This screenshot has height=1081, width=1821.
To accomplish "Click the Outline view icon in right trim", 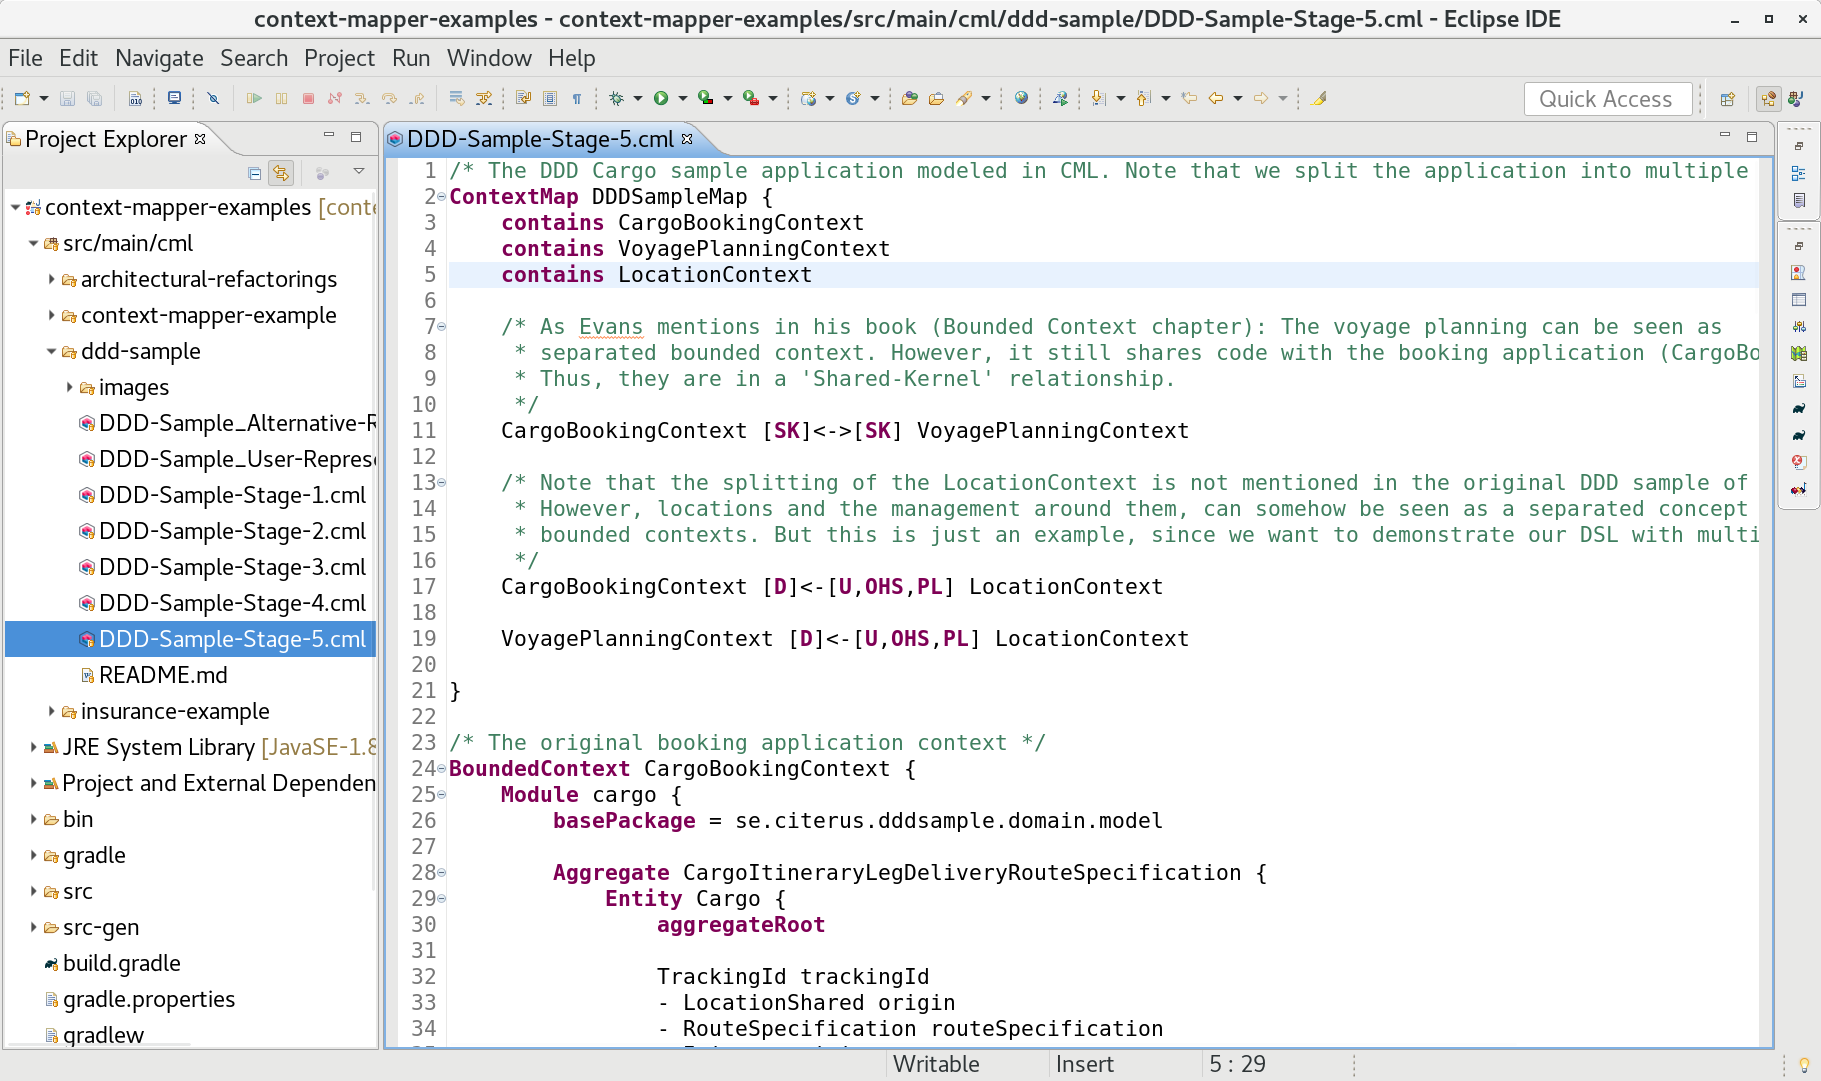I will tap(1799, 173).
